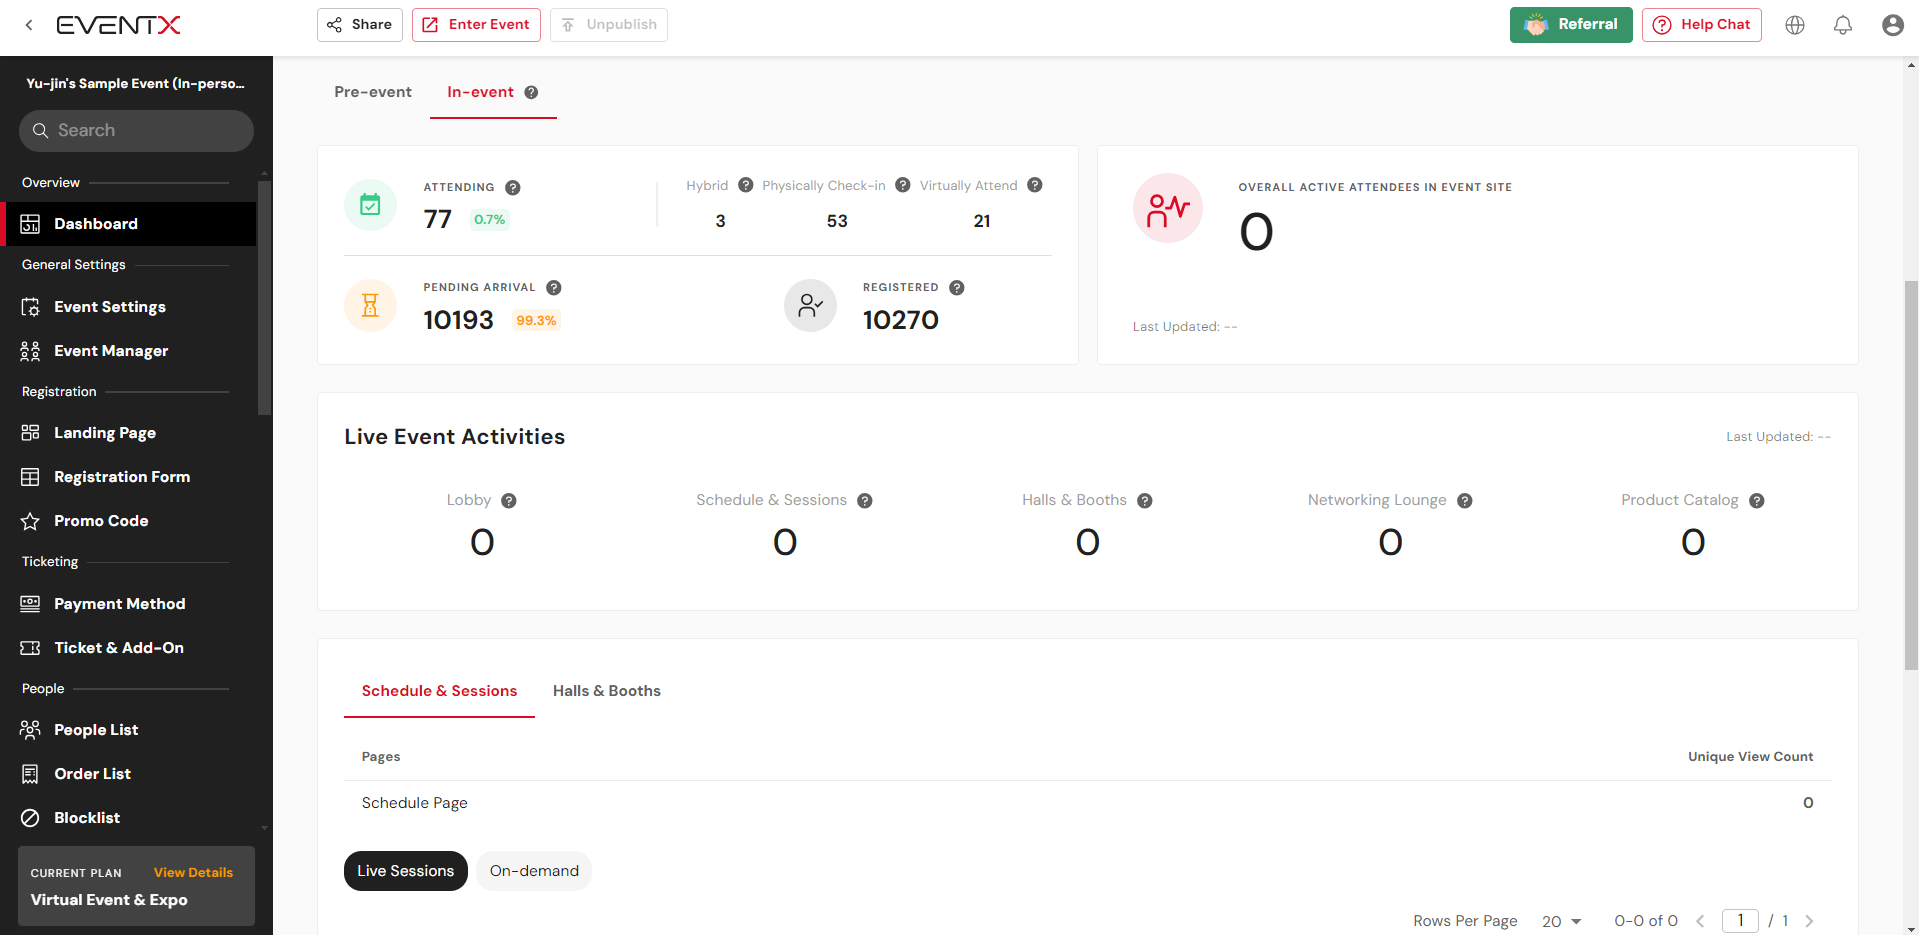Open the Rows Per Page dropdown
This screenshot has width=1919, height=935.
click(x=1561, y=921)
